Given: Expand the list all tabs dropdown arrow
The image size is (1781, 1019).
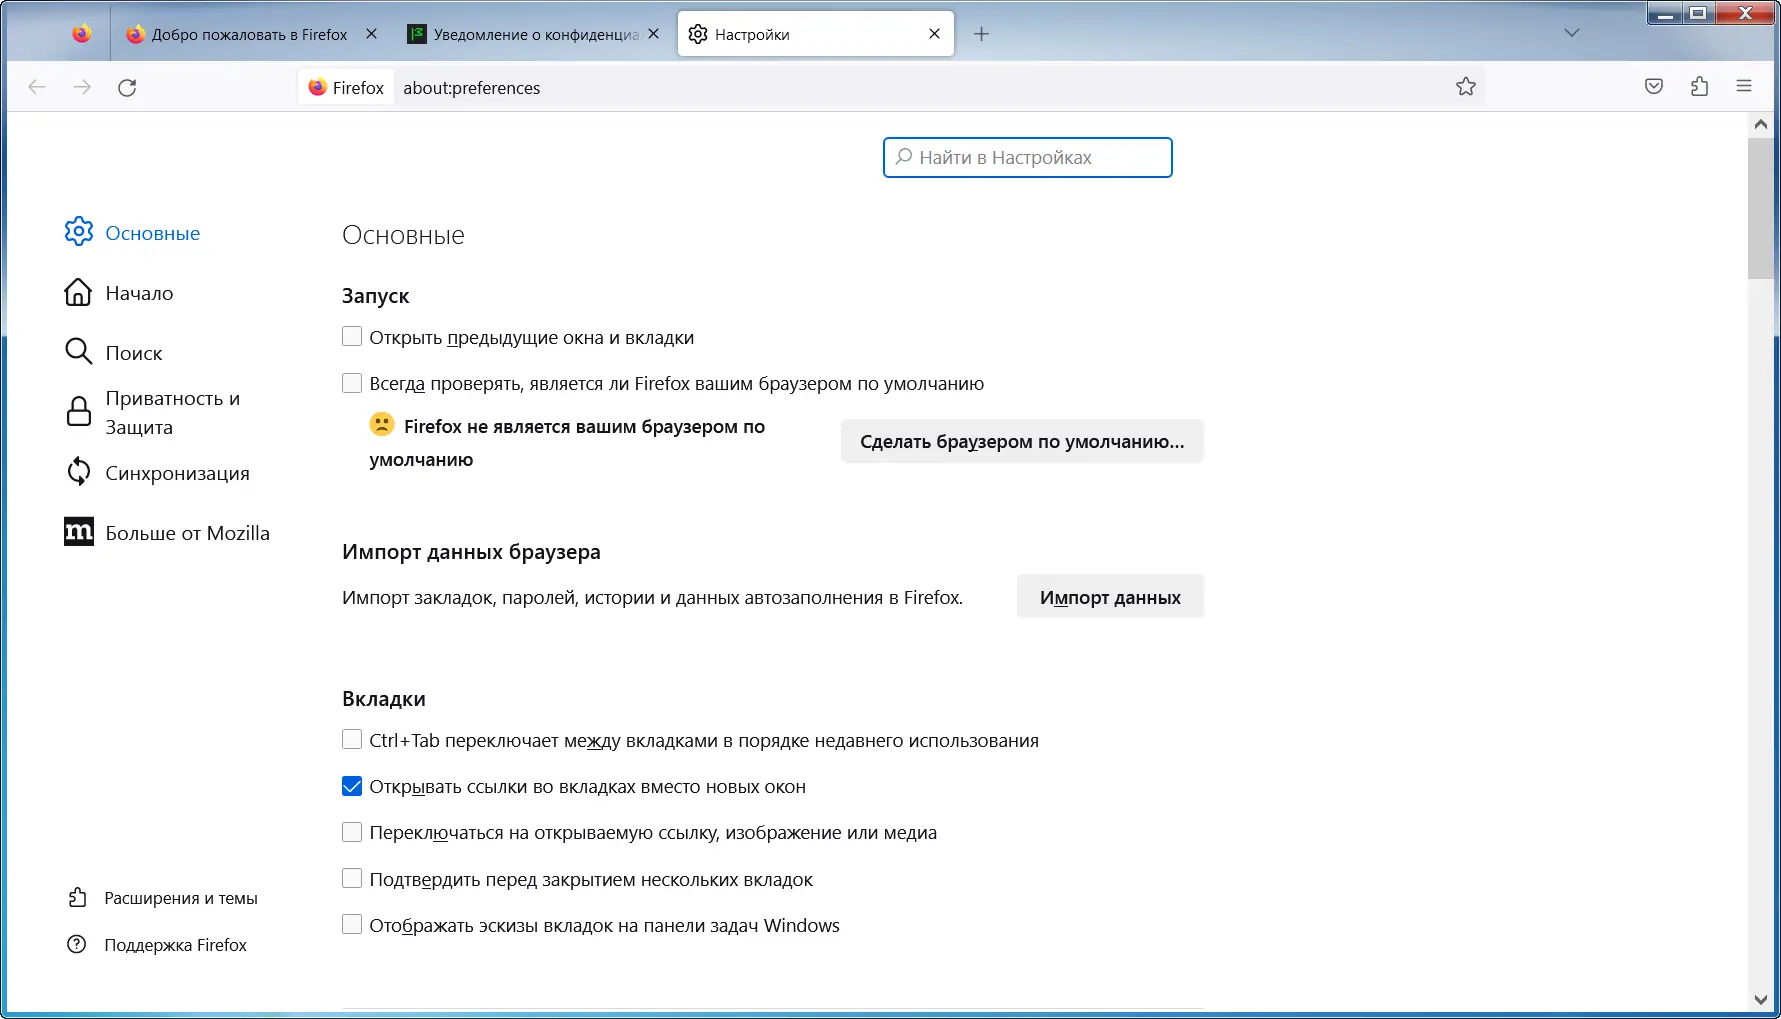Looking at the screenshot, I should (1572, 33).
